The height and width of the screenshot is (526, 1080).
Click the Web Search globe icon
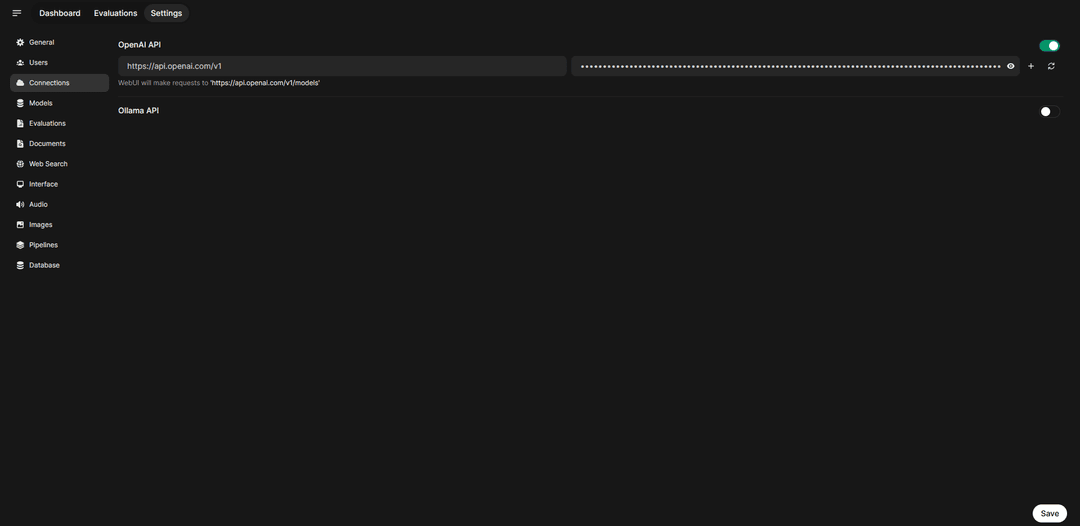20,164
